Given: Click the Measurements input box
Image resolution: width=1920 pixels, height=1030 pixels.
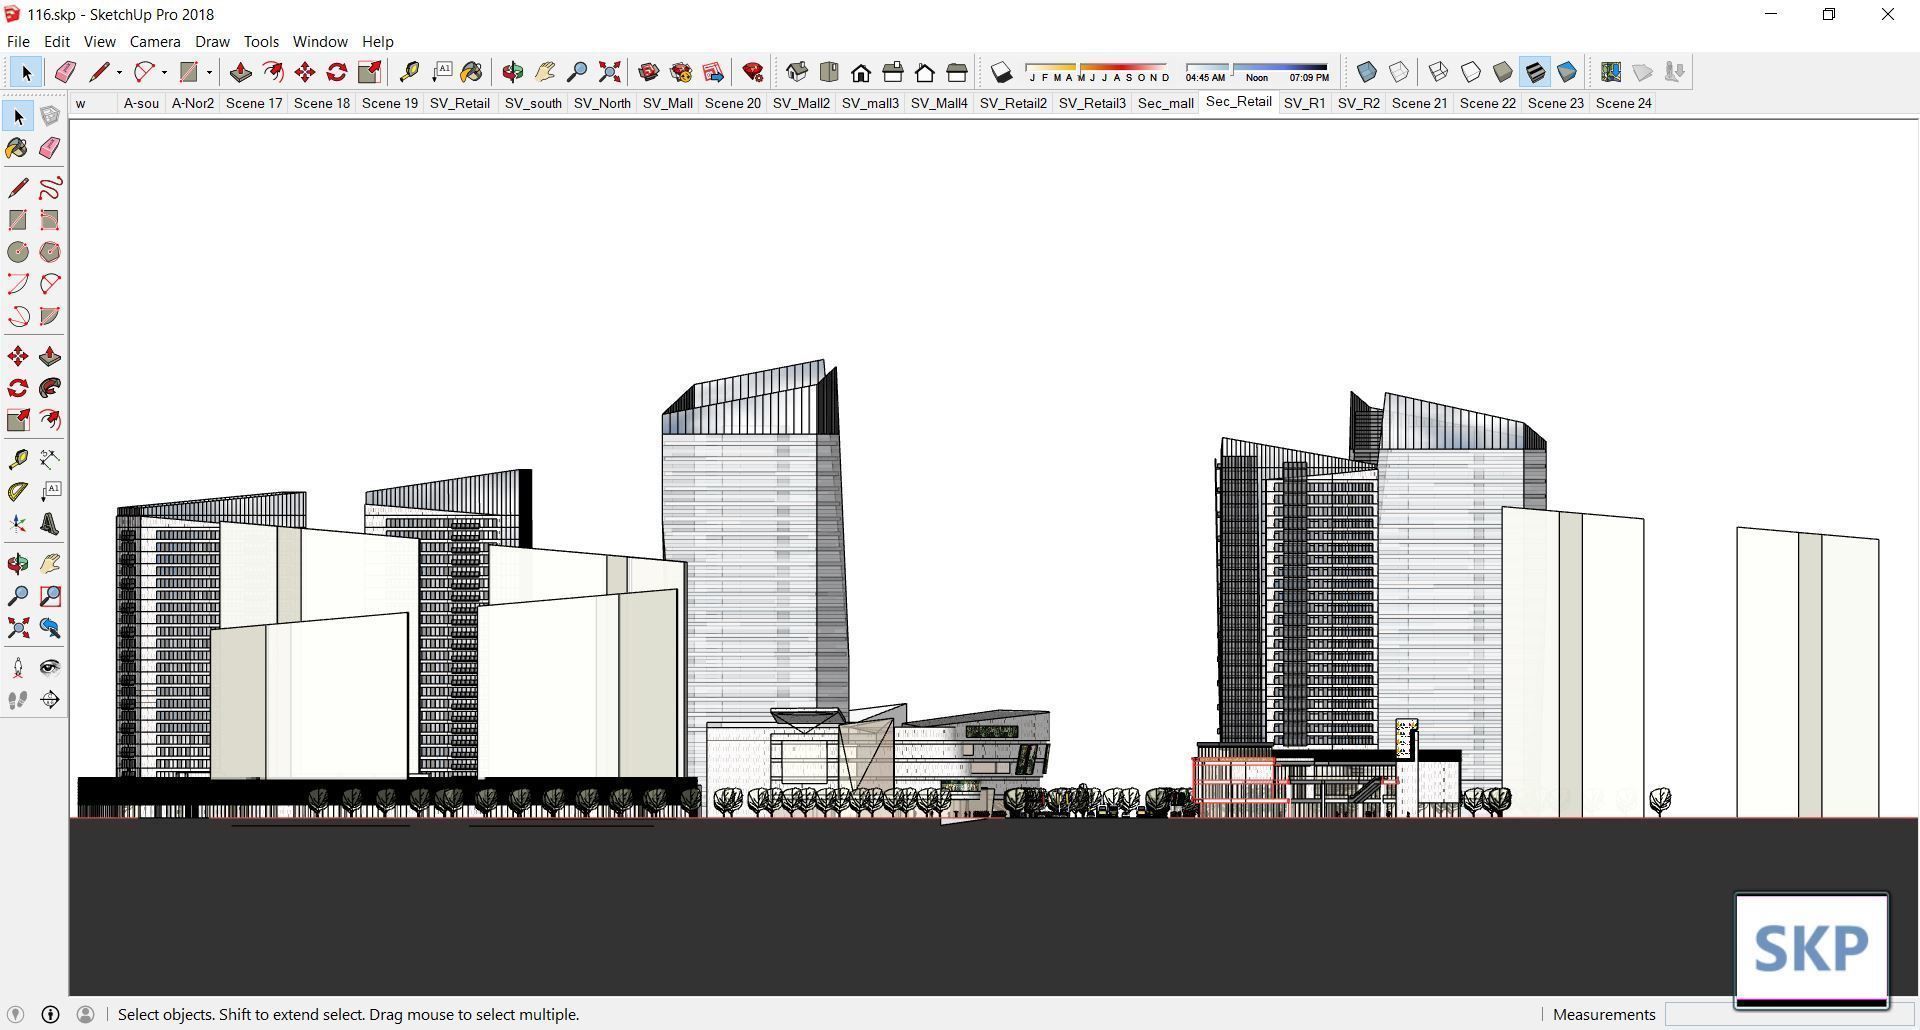Looking at the screenshot, I should (1788, 1014).
